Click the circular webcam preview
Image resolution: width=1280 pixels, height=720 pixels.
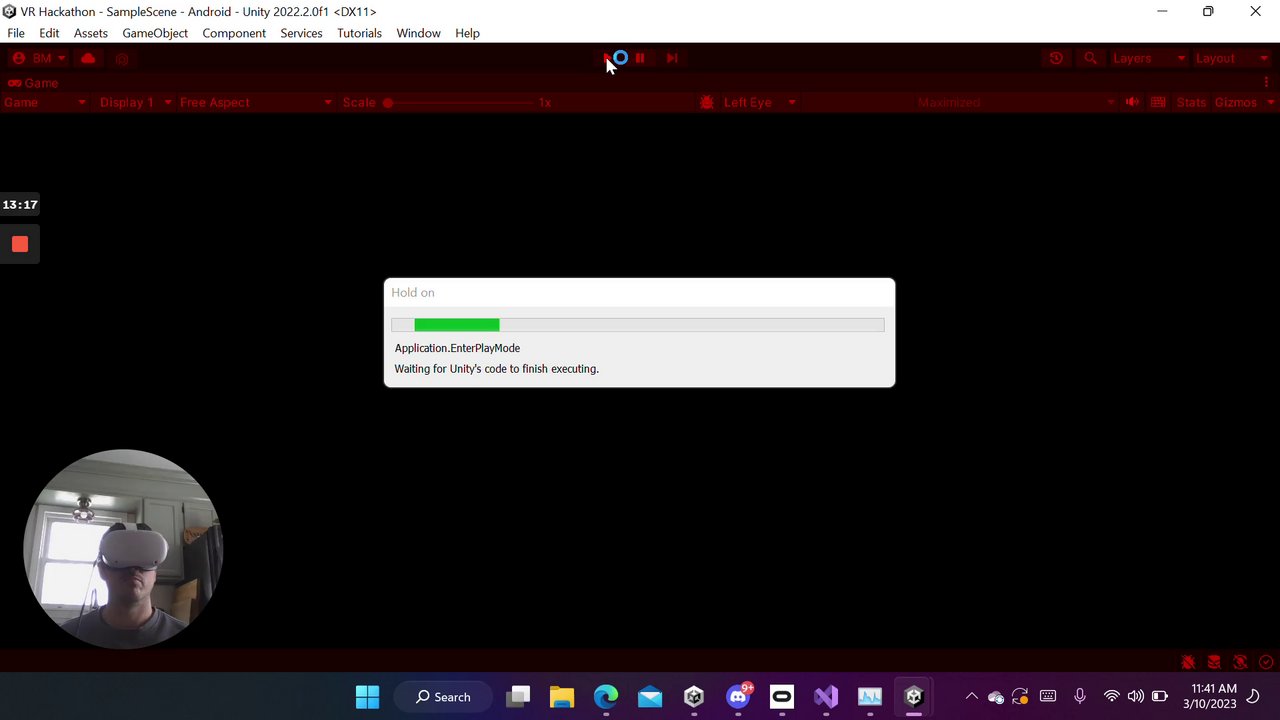coord(123,549)
